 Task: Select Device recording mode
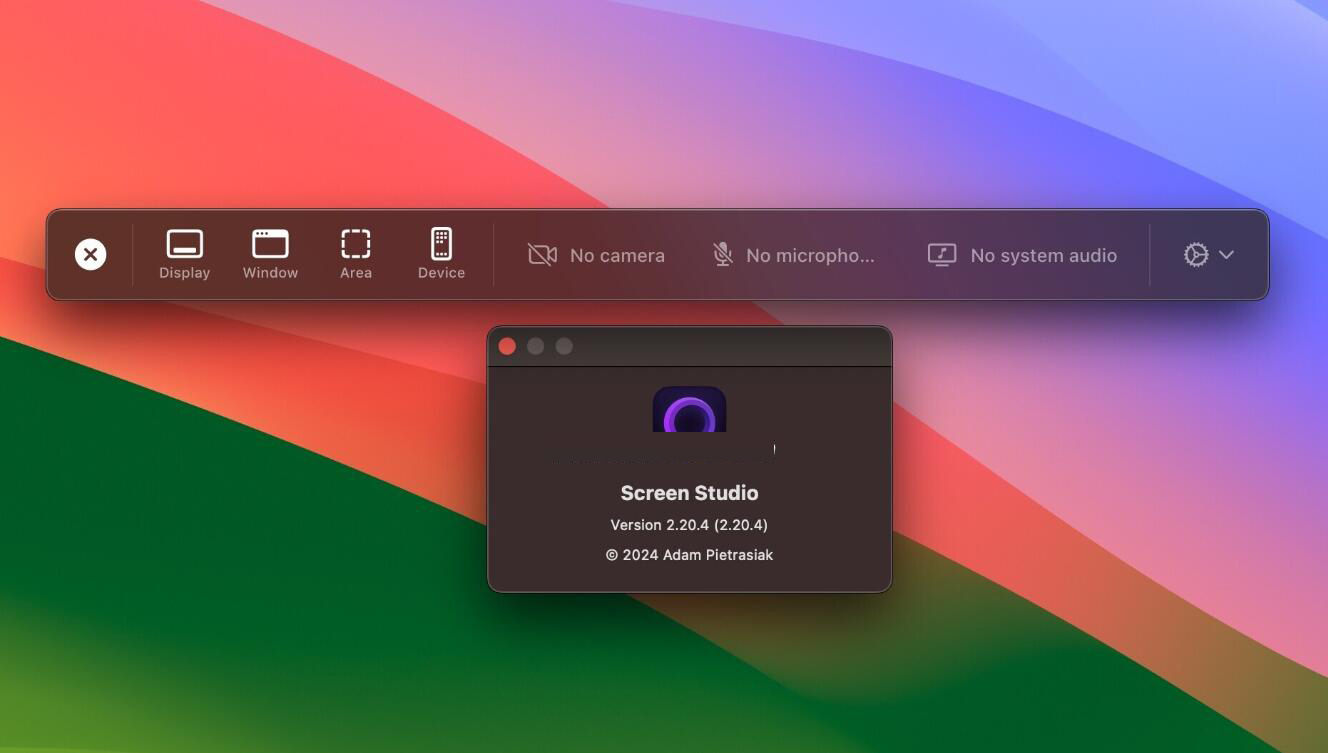(x=441, y=255)
